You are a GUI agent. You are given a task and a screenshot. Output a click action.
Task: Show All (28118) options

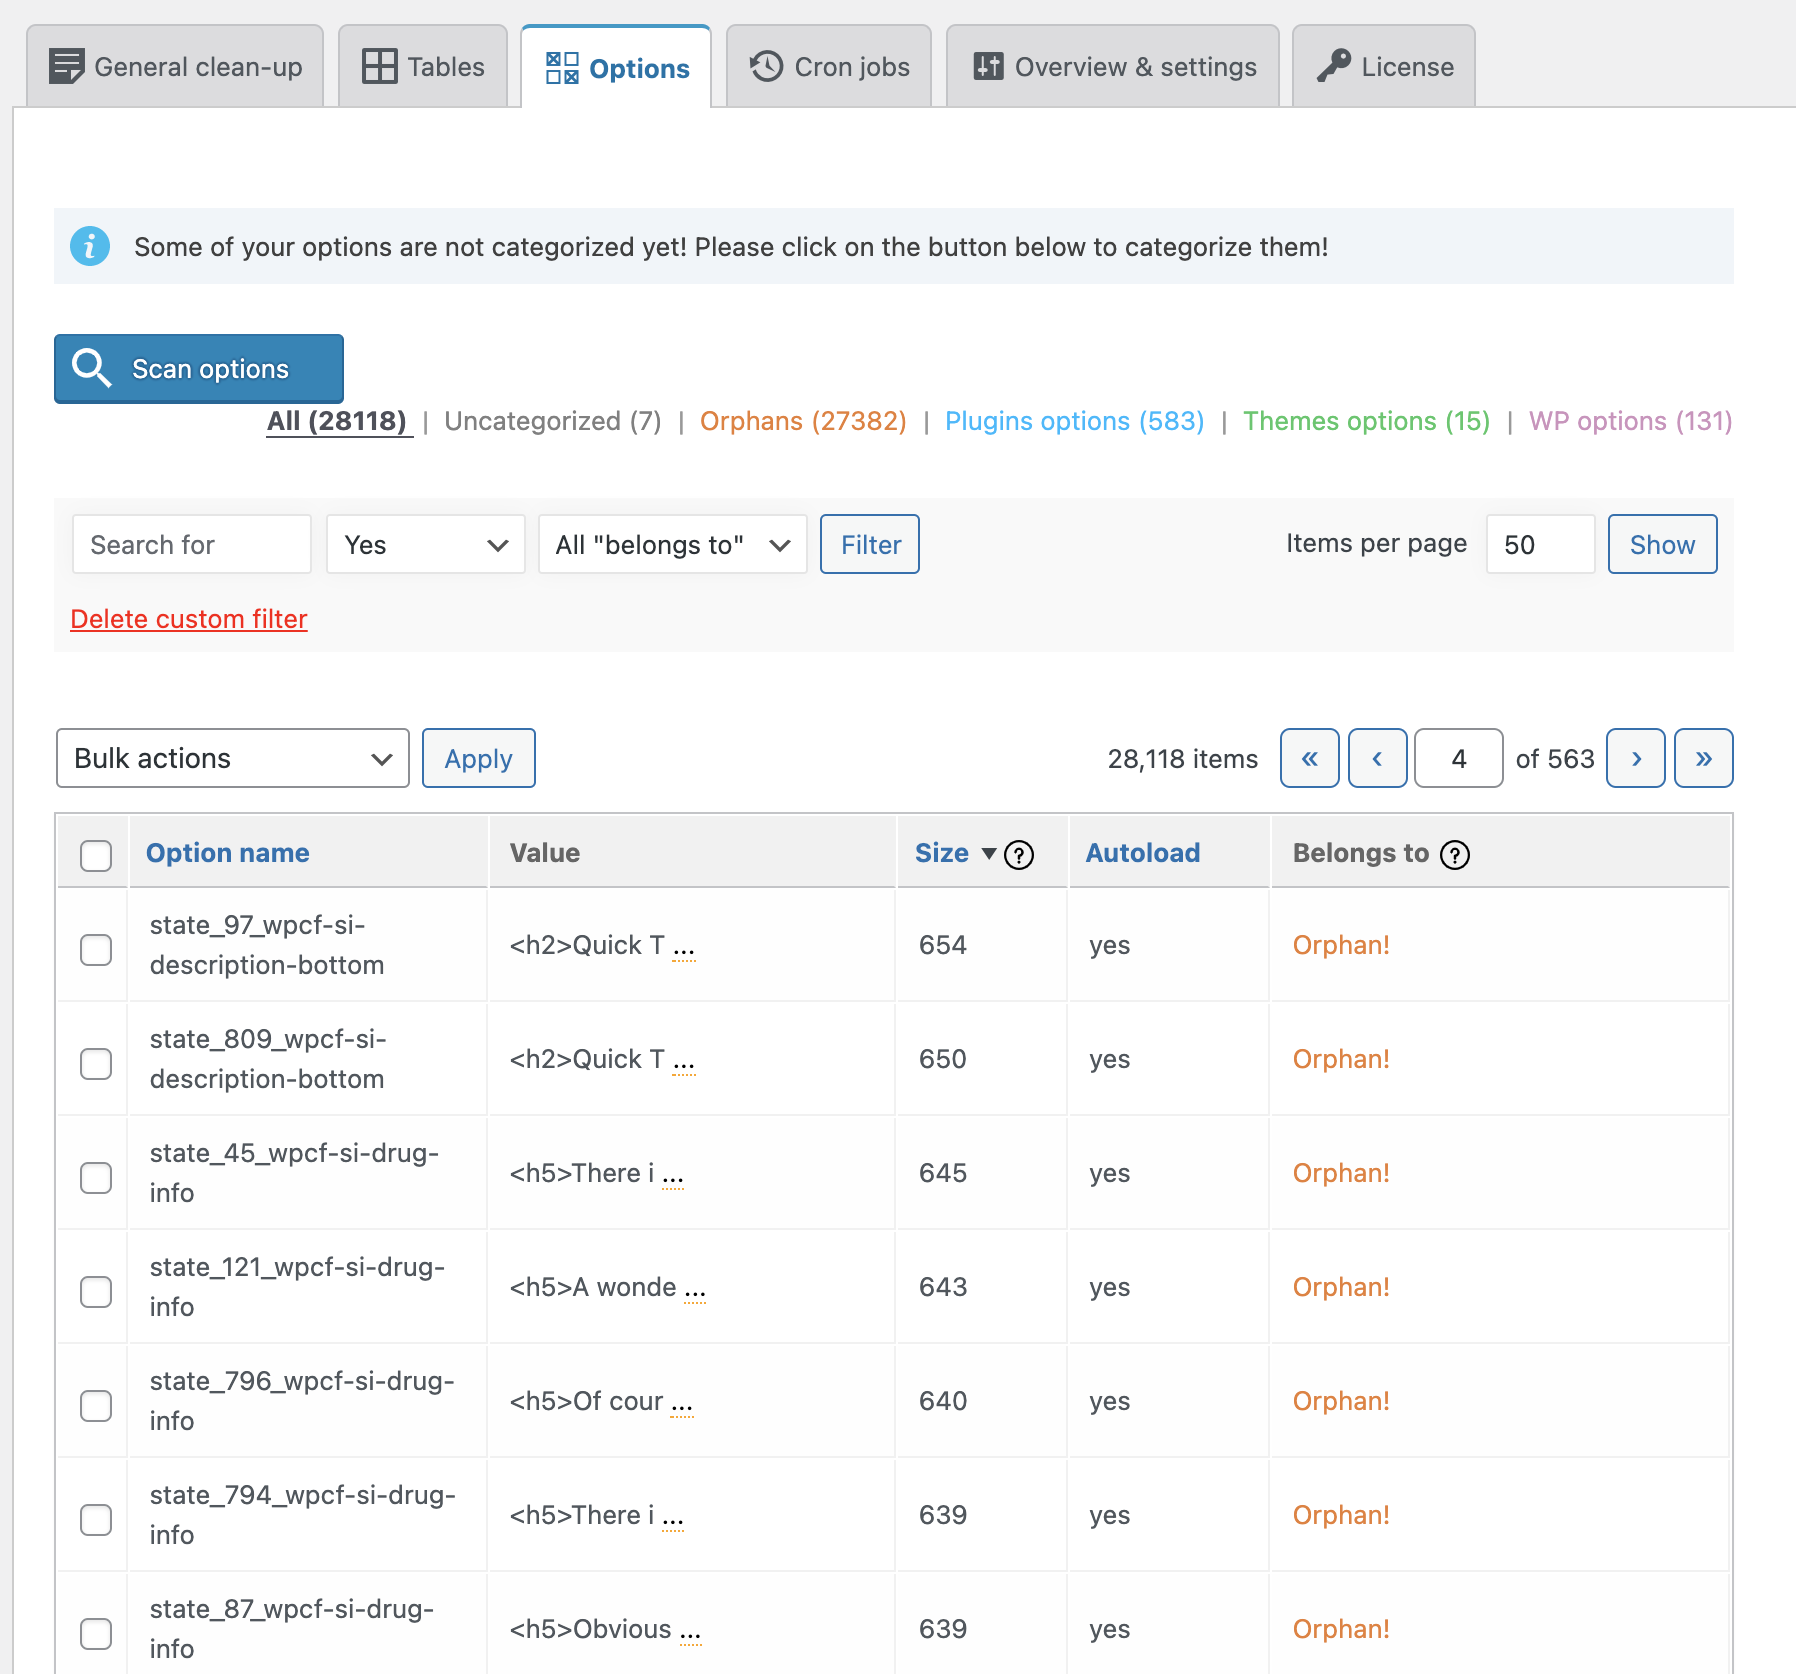338,421
